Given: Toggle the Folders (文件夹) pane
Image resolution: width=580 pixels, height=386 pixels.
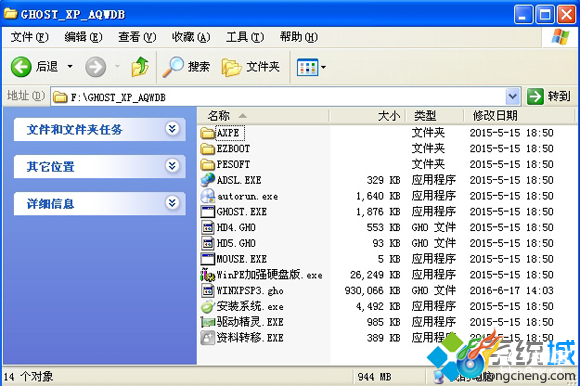Looking at the screenshot, I should point(250,67).
